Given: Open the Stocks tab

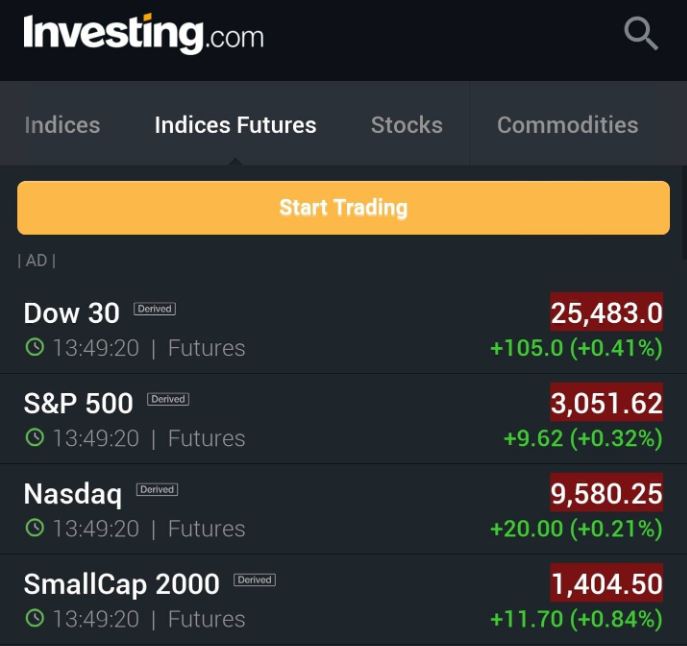Looking at the screenshot, I should tap(406, 125).
